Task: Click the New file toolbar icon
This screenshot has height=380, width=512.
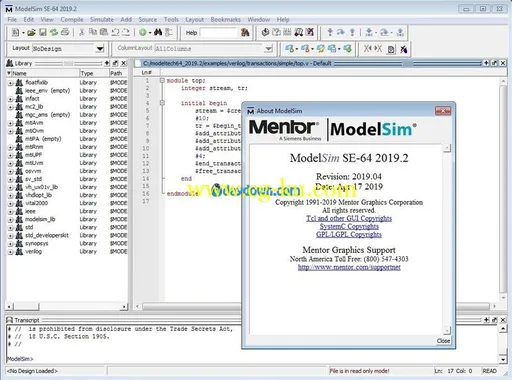Action: 15,32
